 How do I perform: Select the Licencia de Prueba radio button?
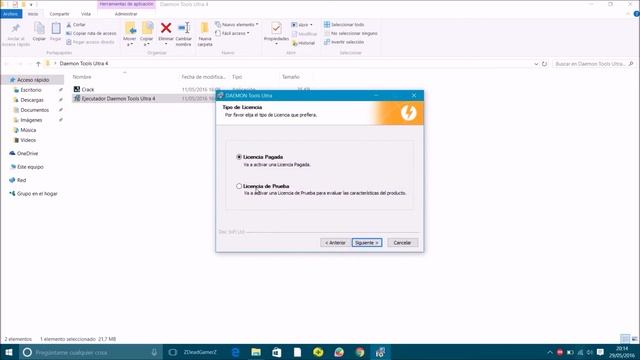click(x=239, y=186)
